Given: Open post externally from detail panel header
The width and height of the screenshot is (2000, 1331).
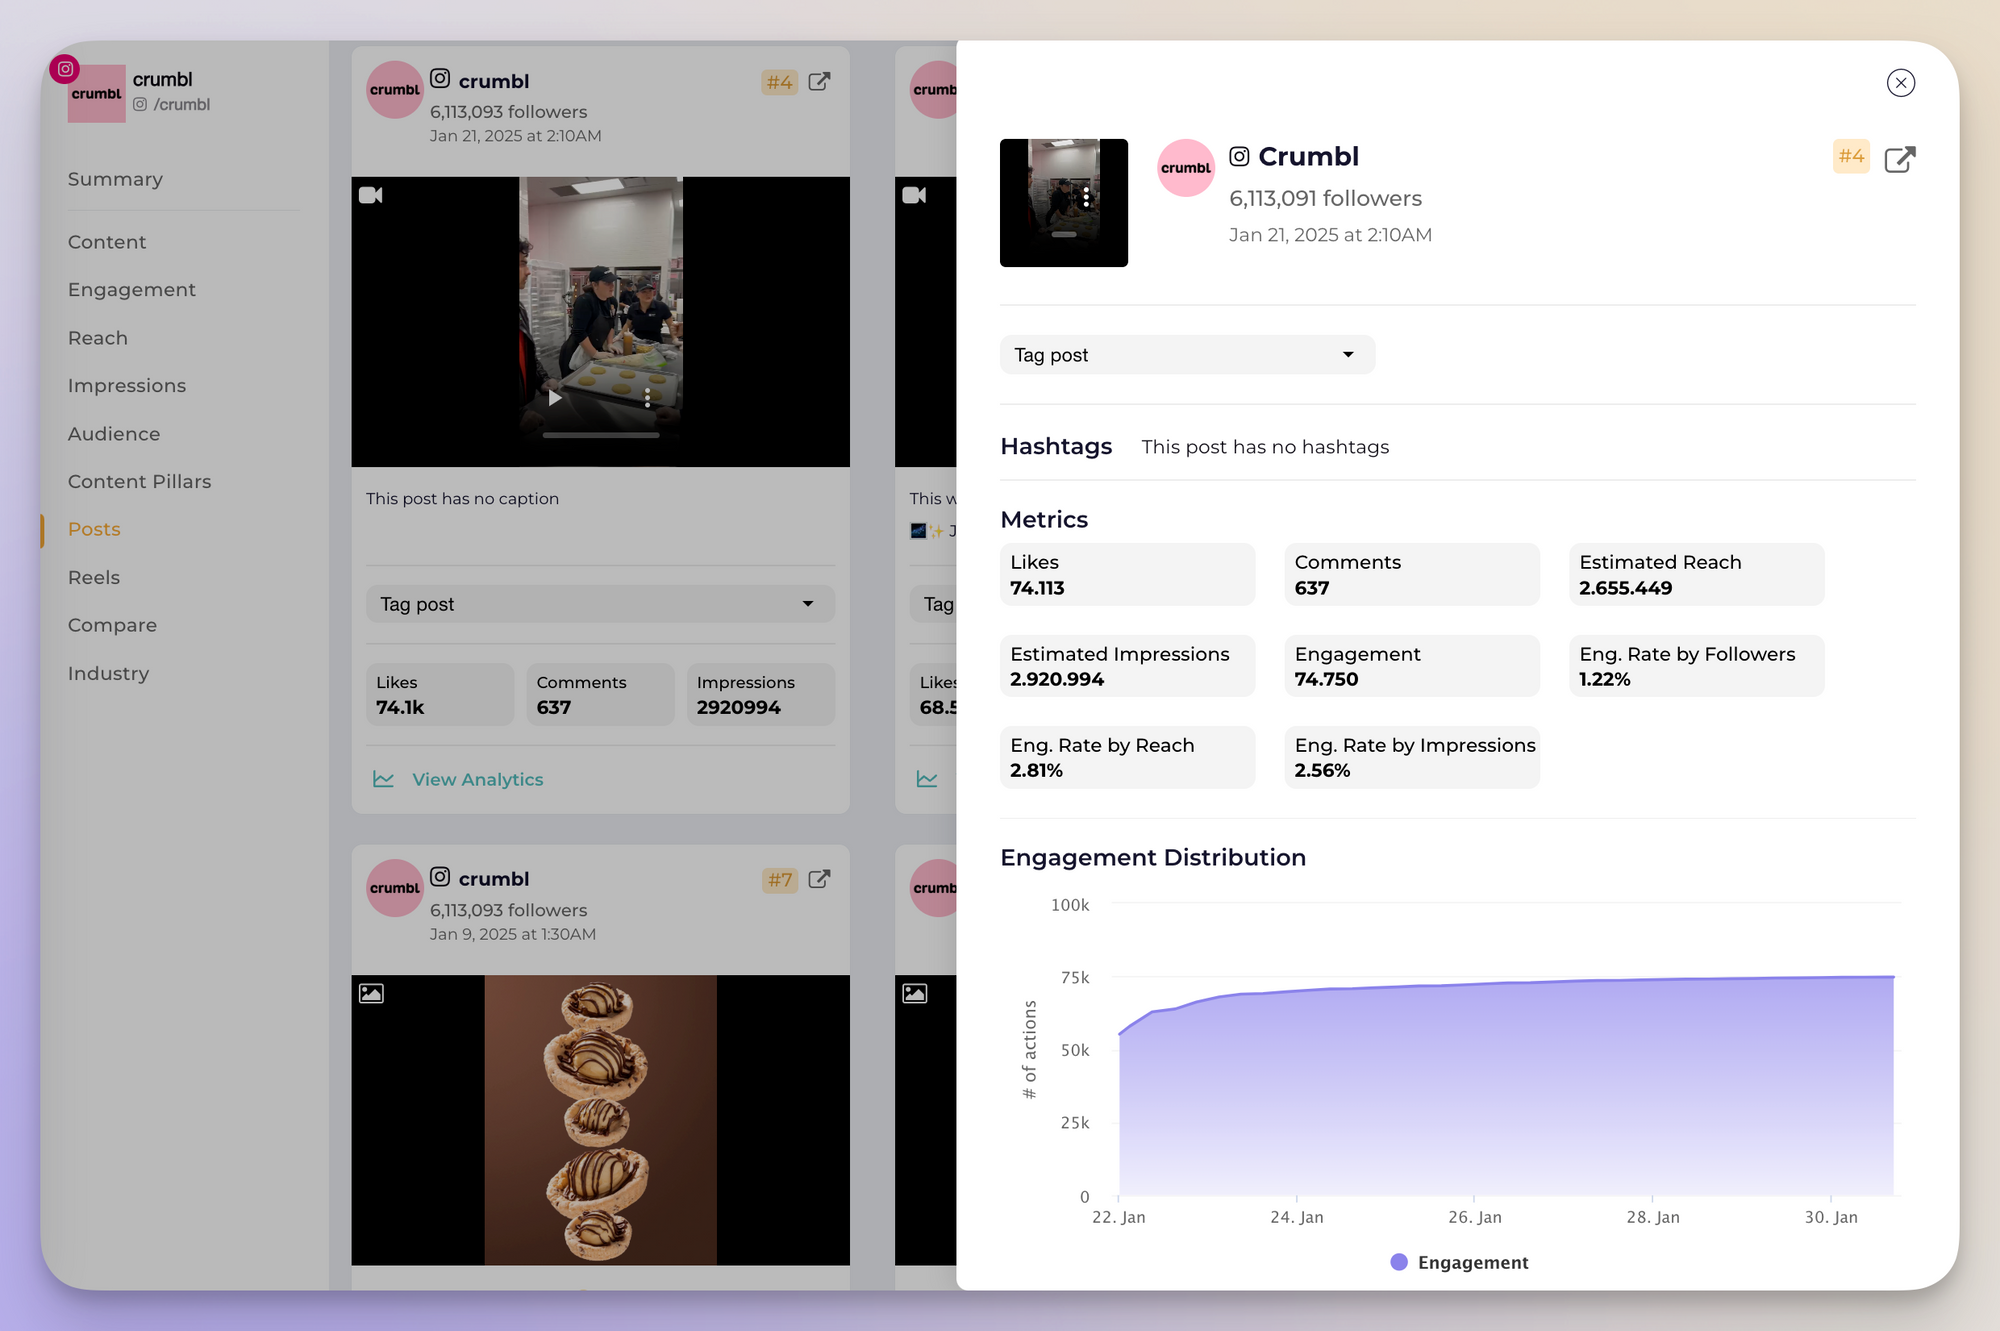Looking at the screenshot, I should pyautogui.click(x=1899, y=159).
